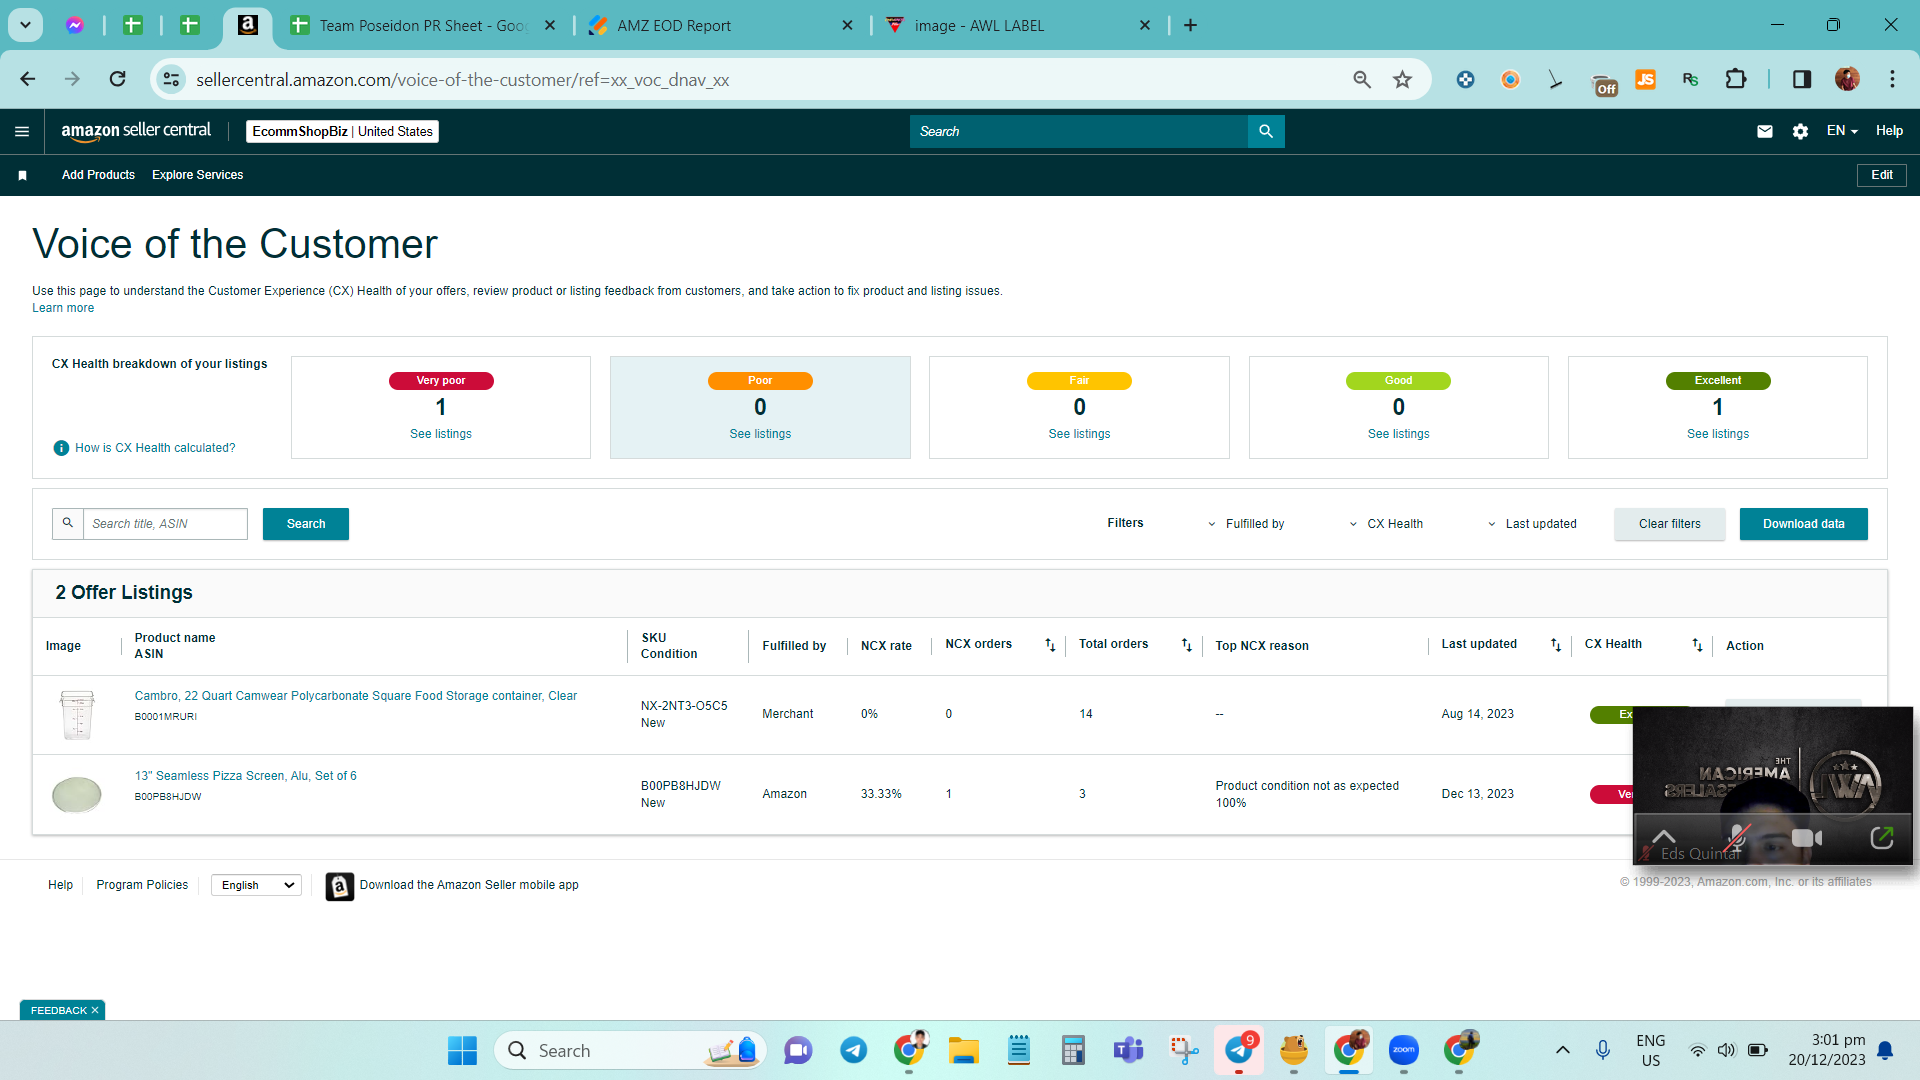Screen dimensions: 1920x1080
Task: Open Microsoft Teams from the taskbar
Action: pos(1129,1050)
